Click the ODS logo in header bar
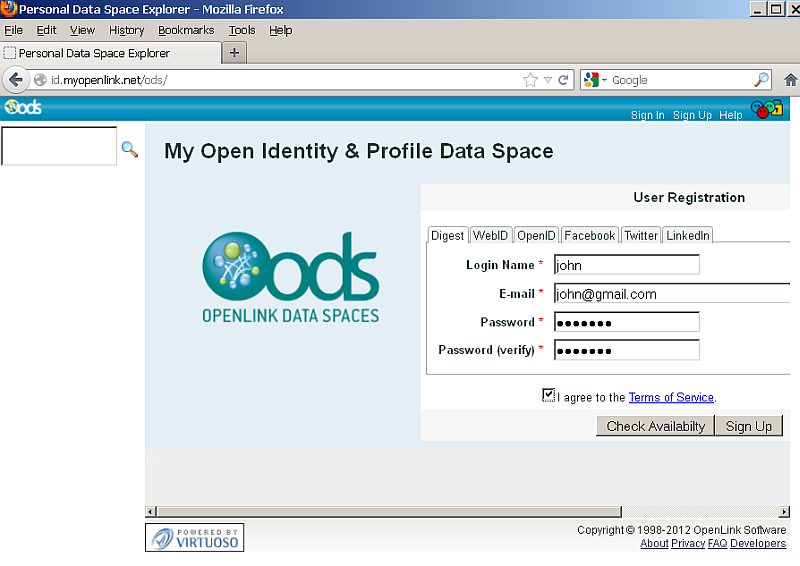Screen dimensions: 800x566 23,107
